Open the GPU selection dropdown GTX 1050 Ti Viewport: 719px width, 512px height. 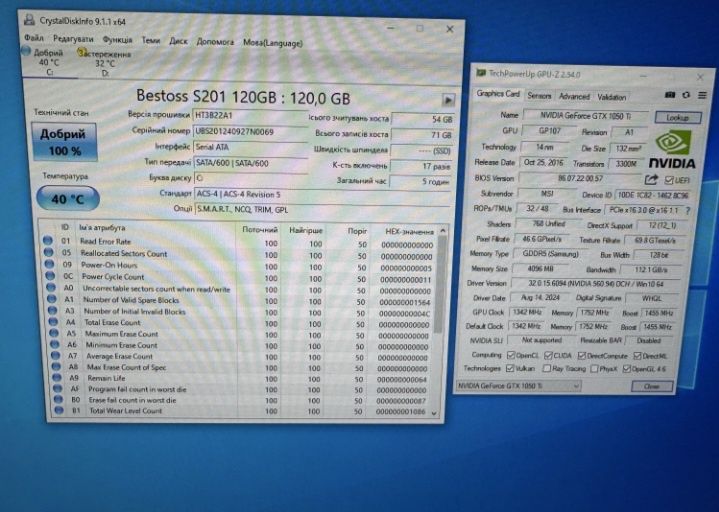click(x=519, y=386)
